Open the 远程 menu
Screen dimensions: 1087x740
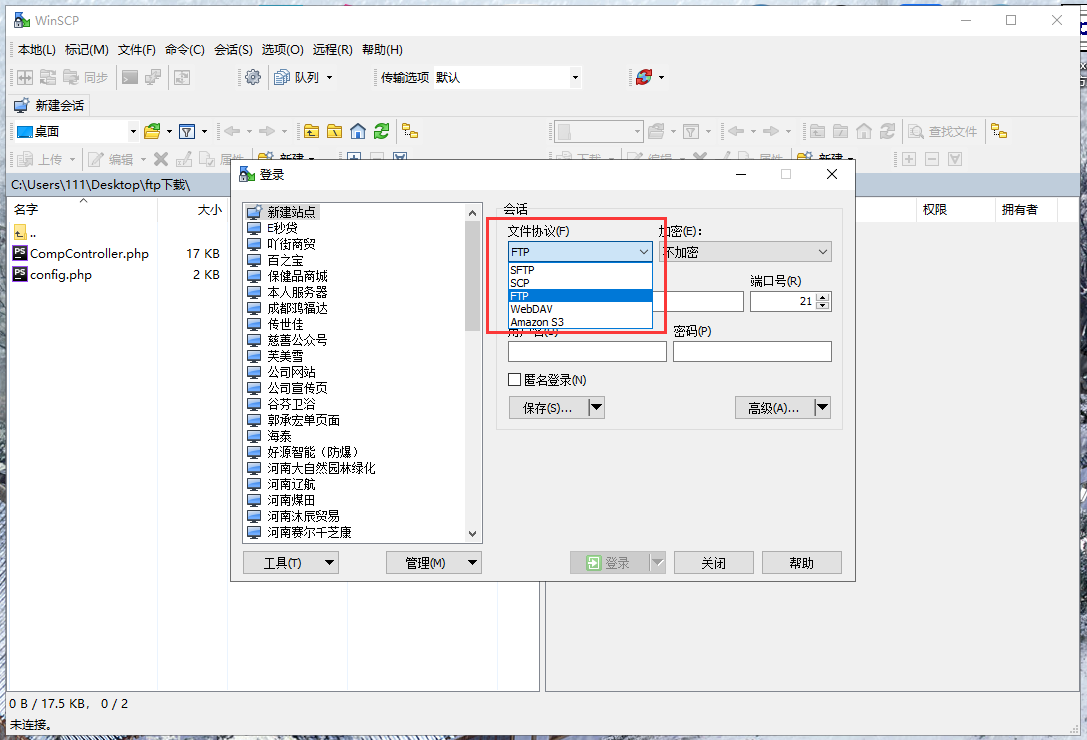pos(332,49)
